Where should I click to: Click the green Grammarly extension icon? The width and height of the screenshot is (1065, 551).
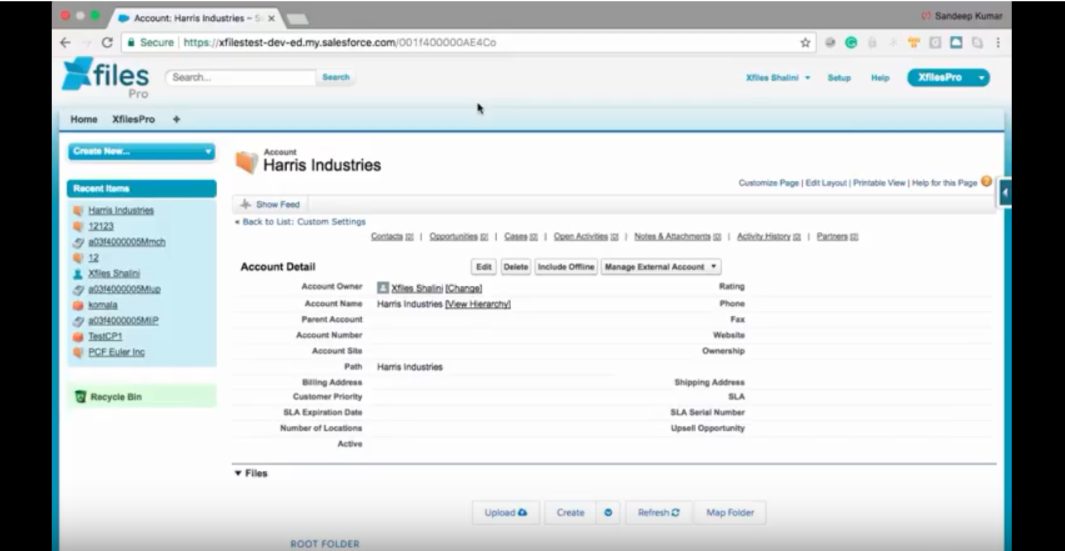coord(850,42)
